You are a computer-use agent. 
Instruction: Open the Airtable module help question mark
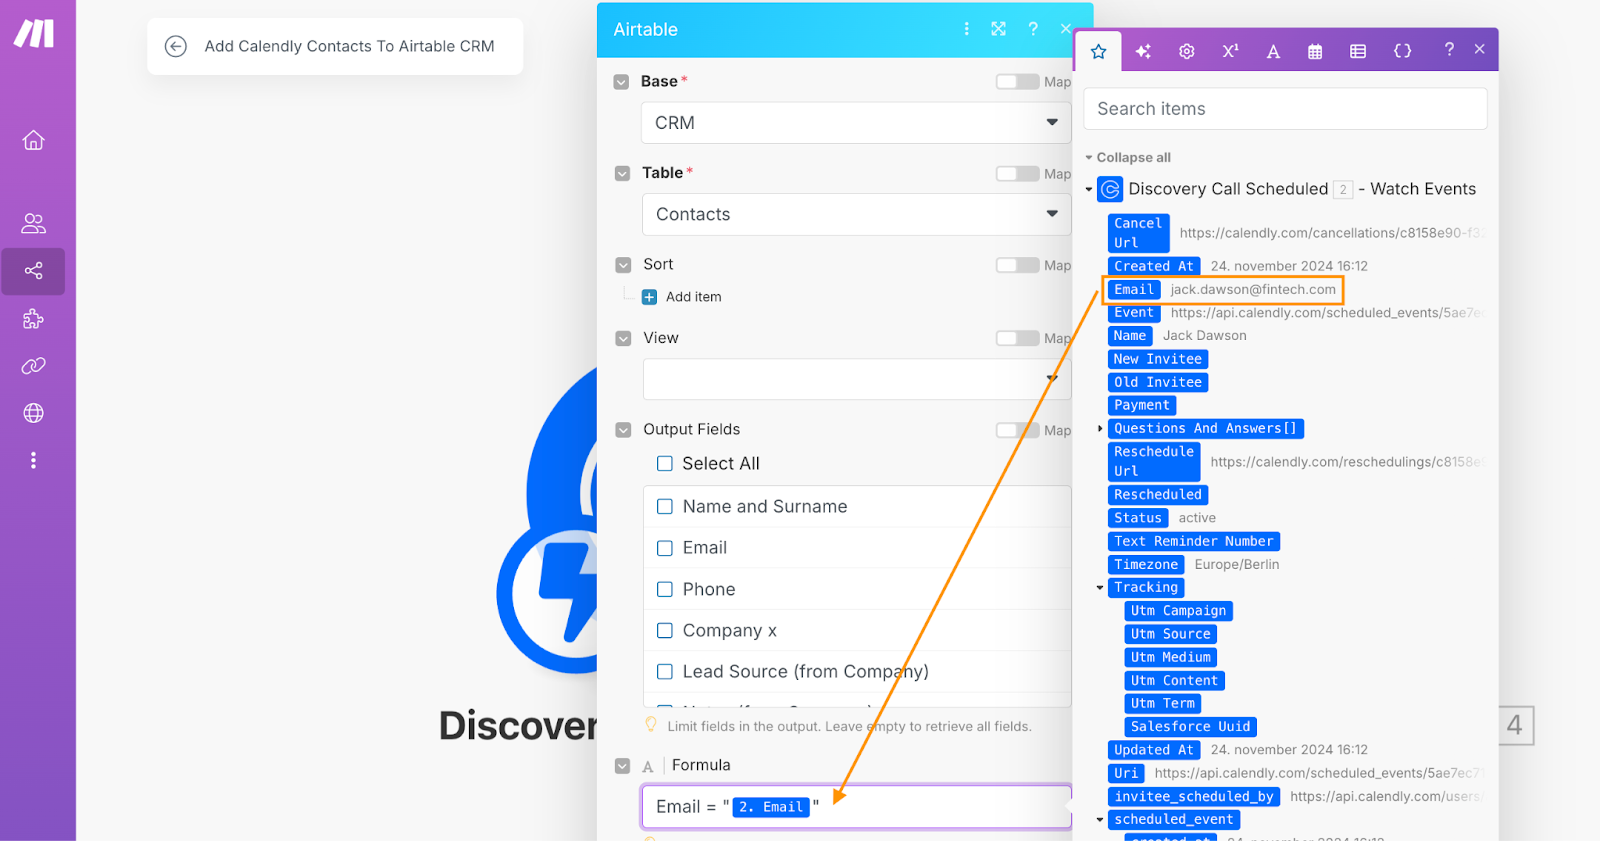click(1033, 29)
